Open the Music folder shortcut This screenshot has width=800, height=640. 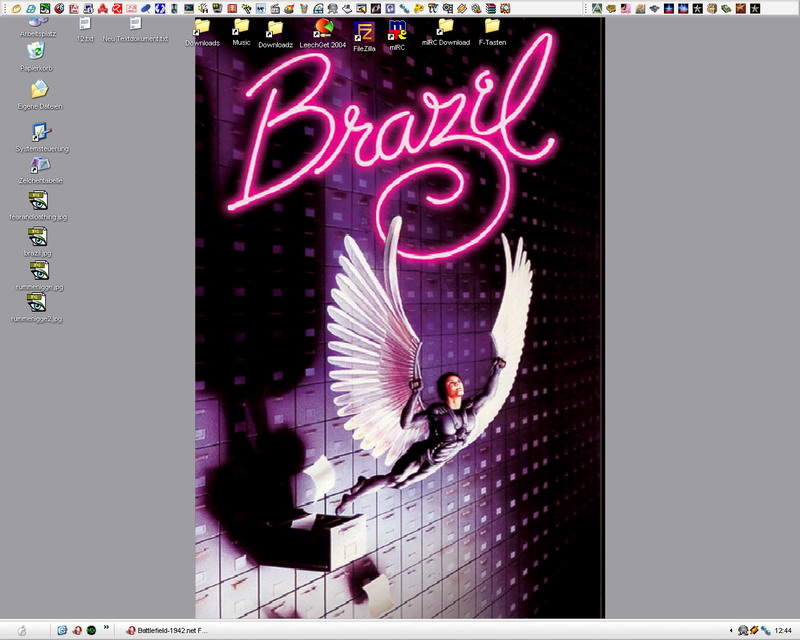[x=241, y=32]
